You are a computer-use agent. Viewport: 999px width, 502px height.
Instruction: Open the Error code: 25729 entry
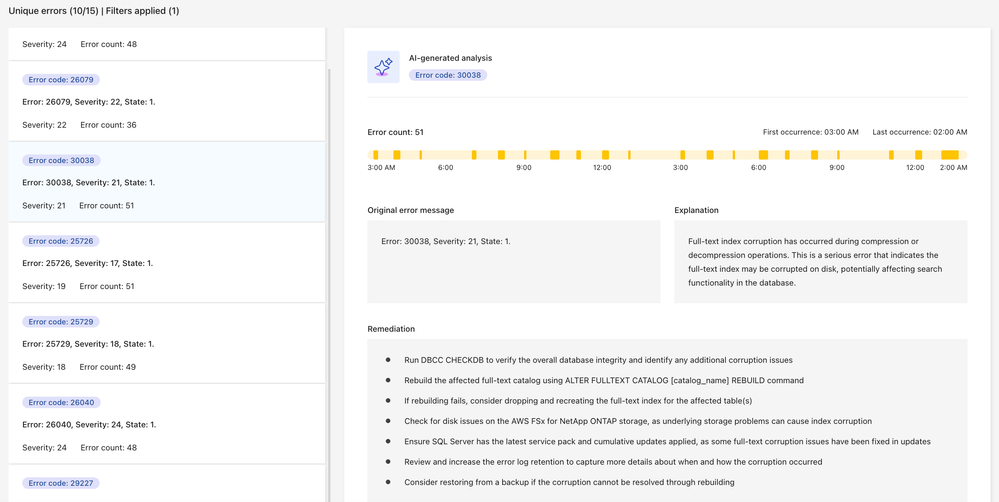166,344
